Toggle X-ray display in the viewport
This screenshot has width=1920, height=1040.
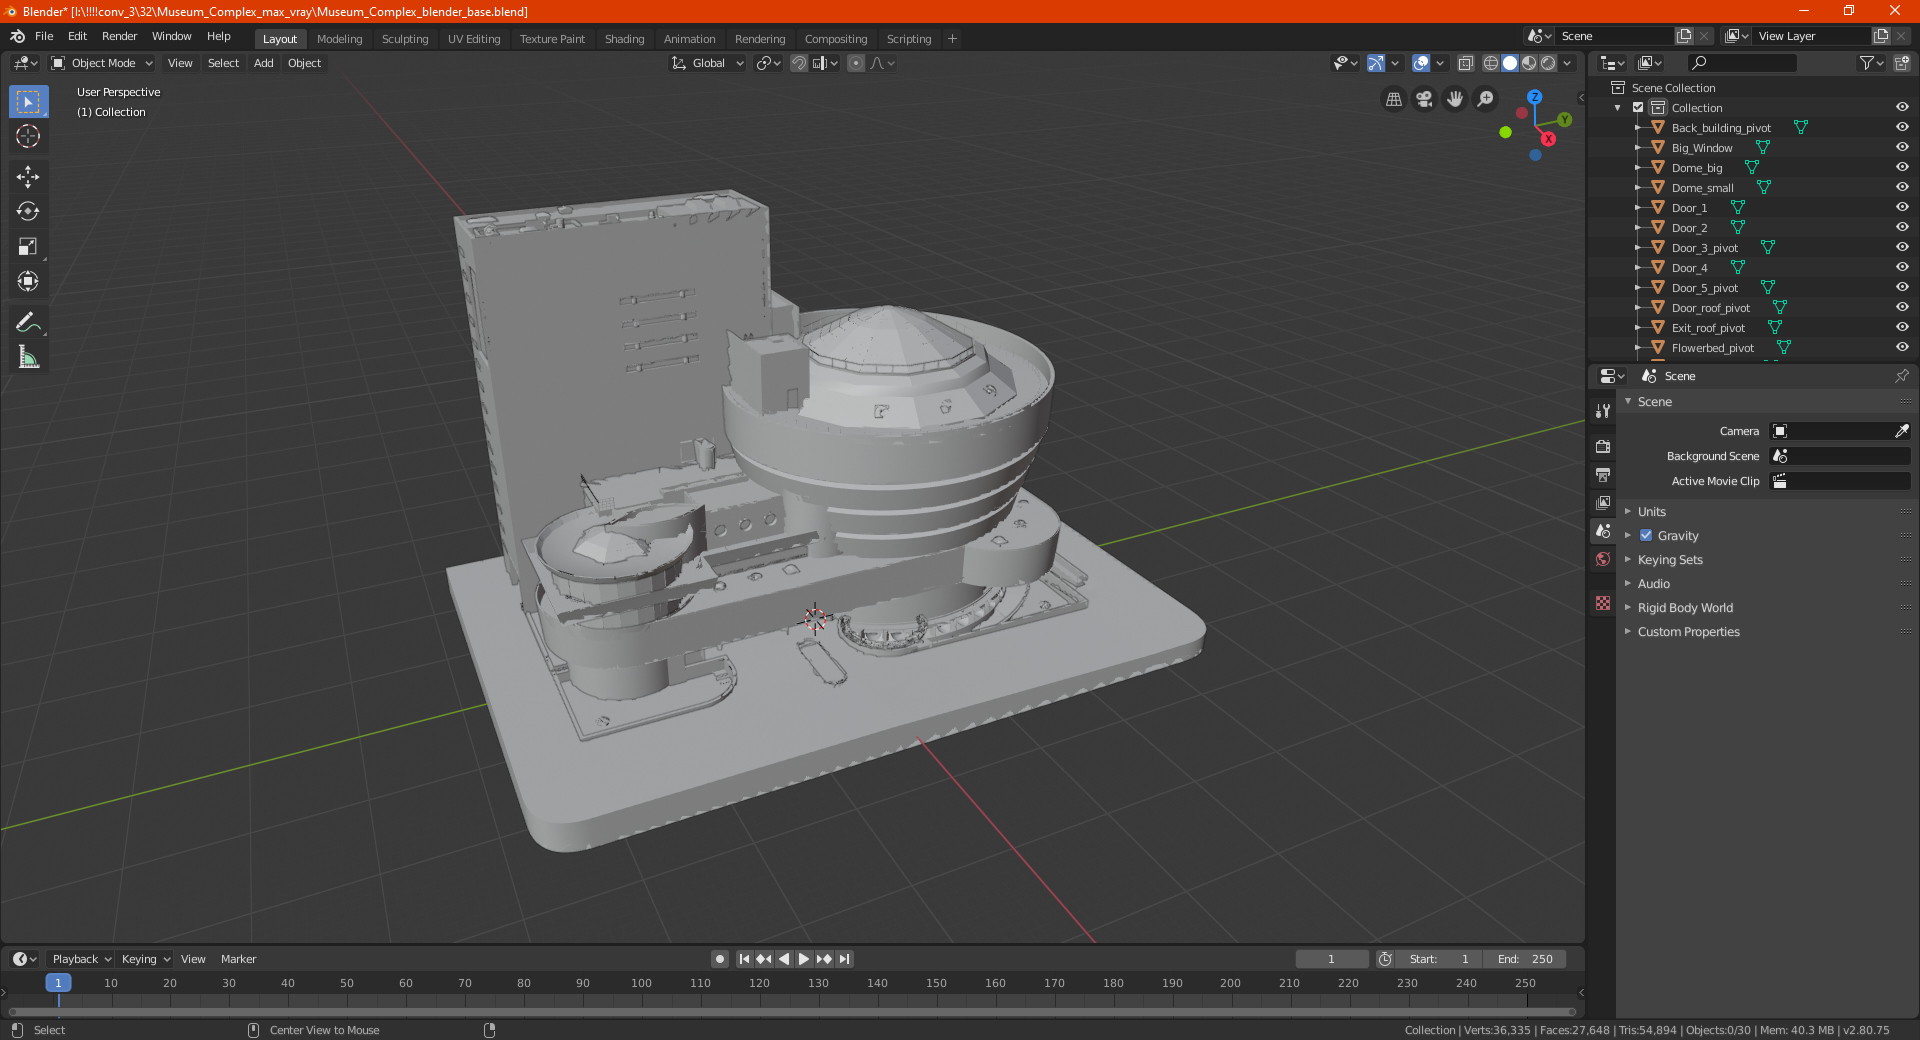click(x=1466, y=63)
